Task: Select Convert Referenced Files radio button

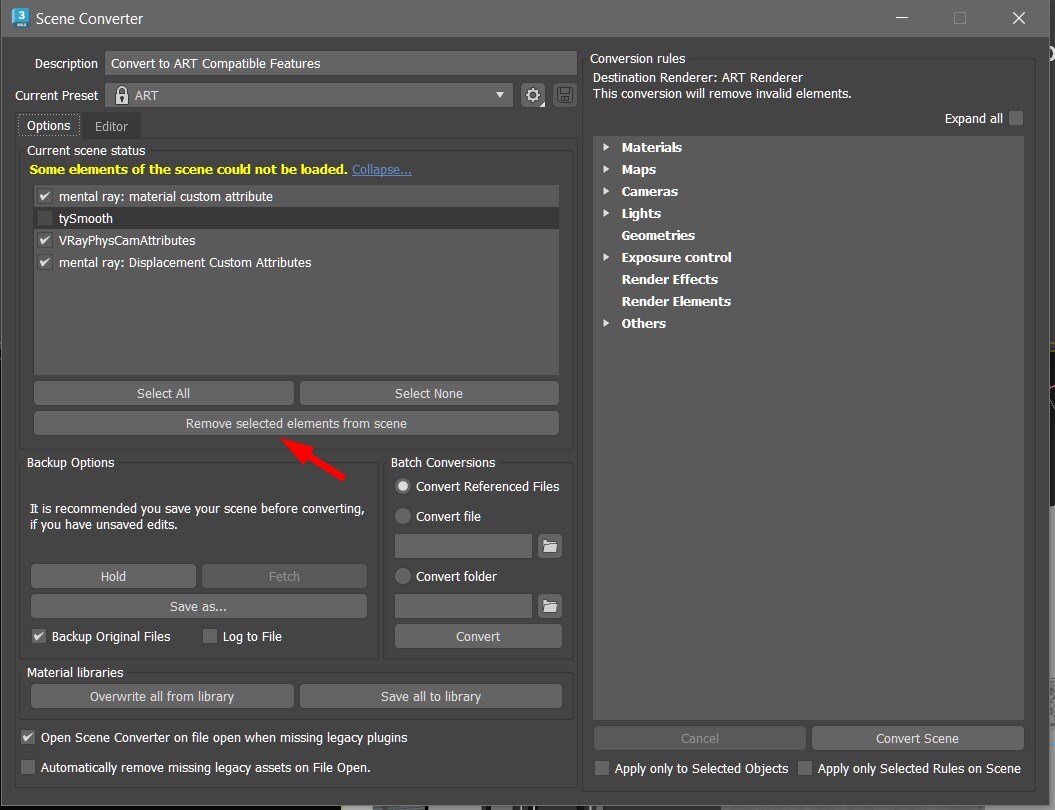Action: pyautogui.click(x=402, y=486)
